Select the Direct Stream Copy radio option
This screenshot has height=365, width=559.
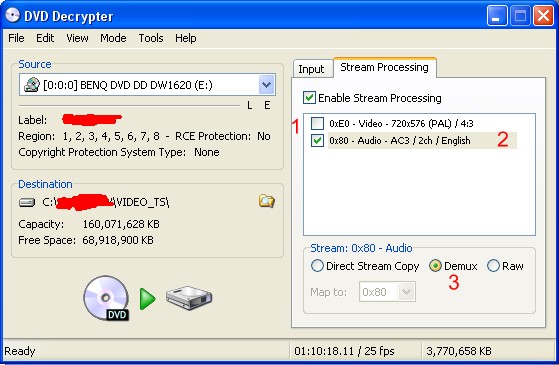[x=317, y=266]
